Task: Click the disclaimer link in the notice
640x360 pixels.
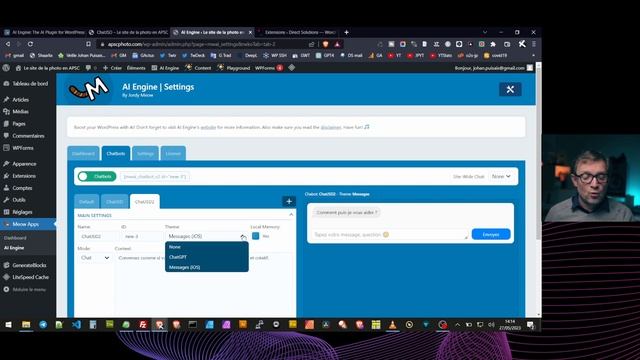Action: [331, 127]
